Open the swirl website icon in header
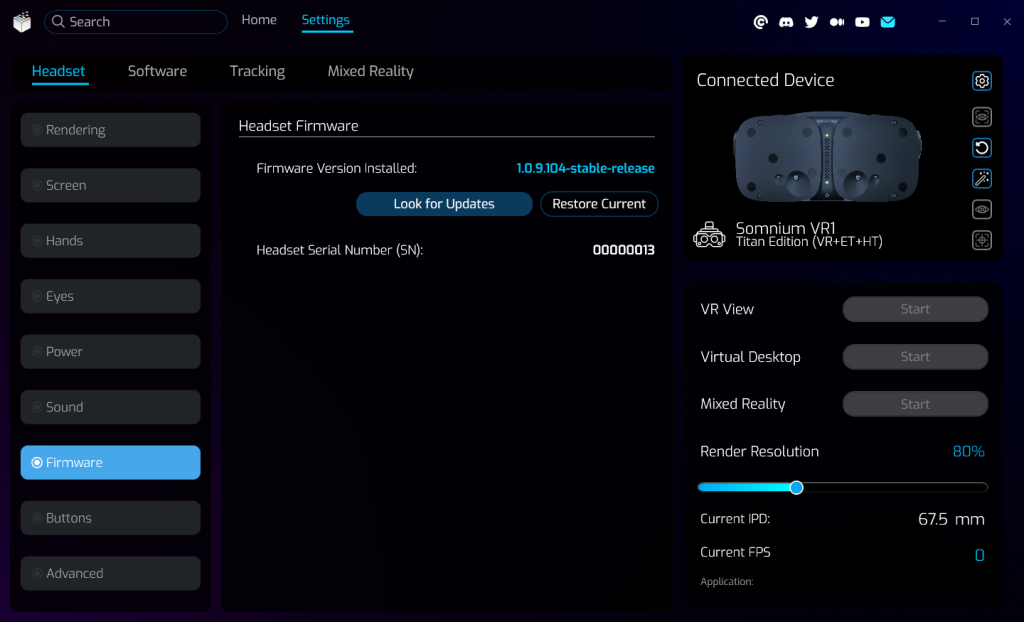Viewport: 1024px width, 622px height. point(761,22)
